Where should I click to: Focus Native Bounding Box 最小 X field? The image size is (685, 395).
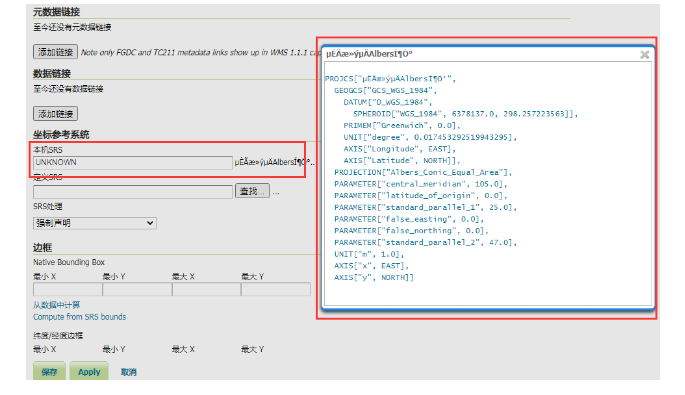click(x=68, y=289)
